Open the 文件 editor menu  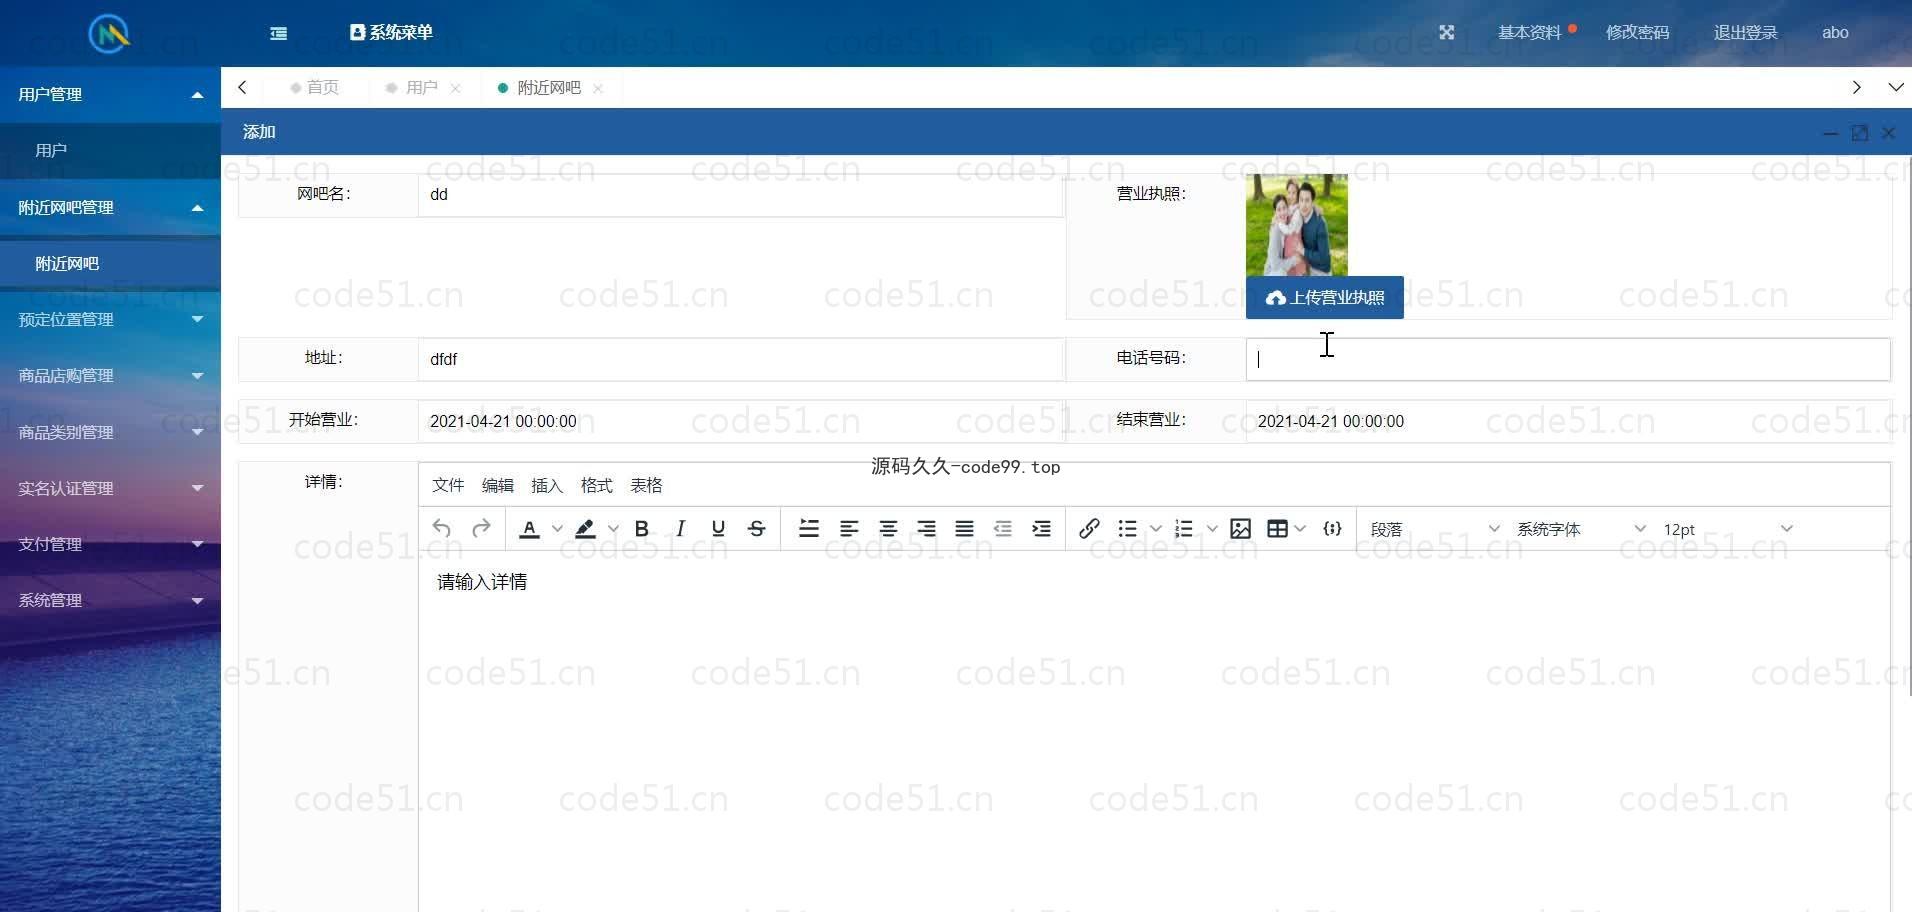coord(448,485)
